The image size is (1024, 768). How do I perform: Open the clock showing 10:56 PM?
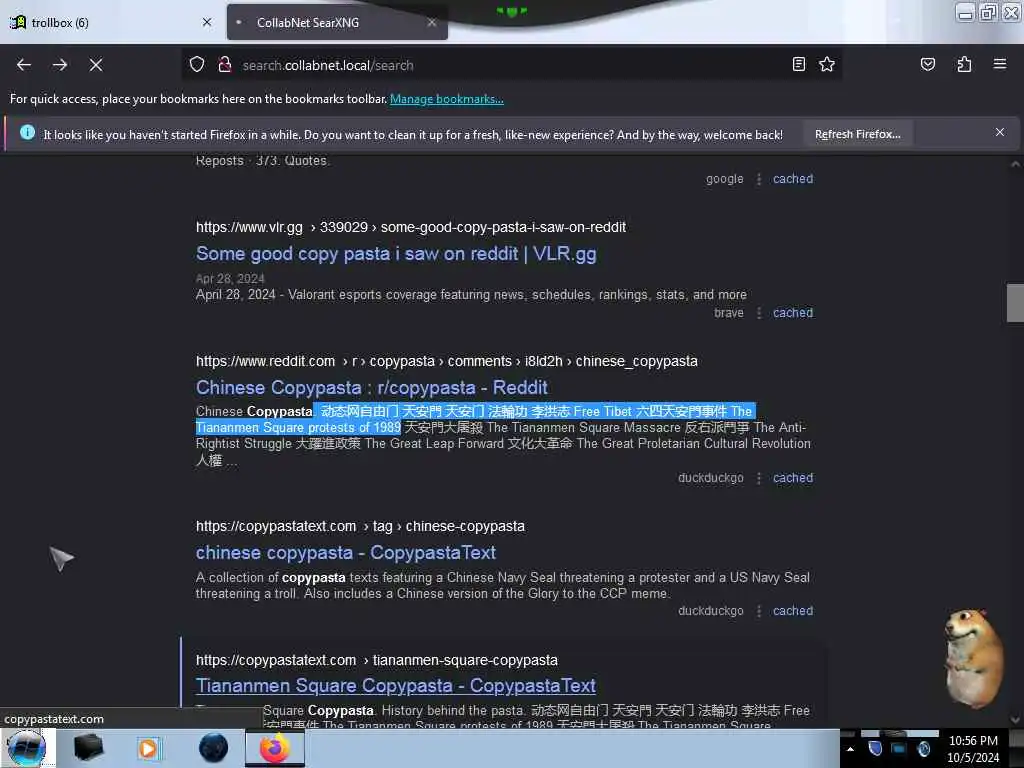pos(973,748)
